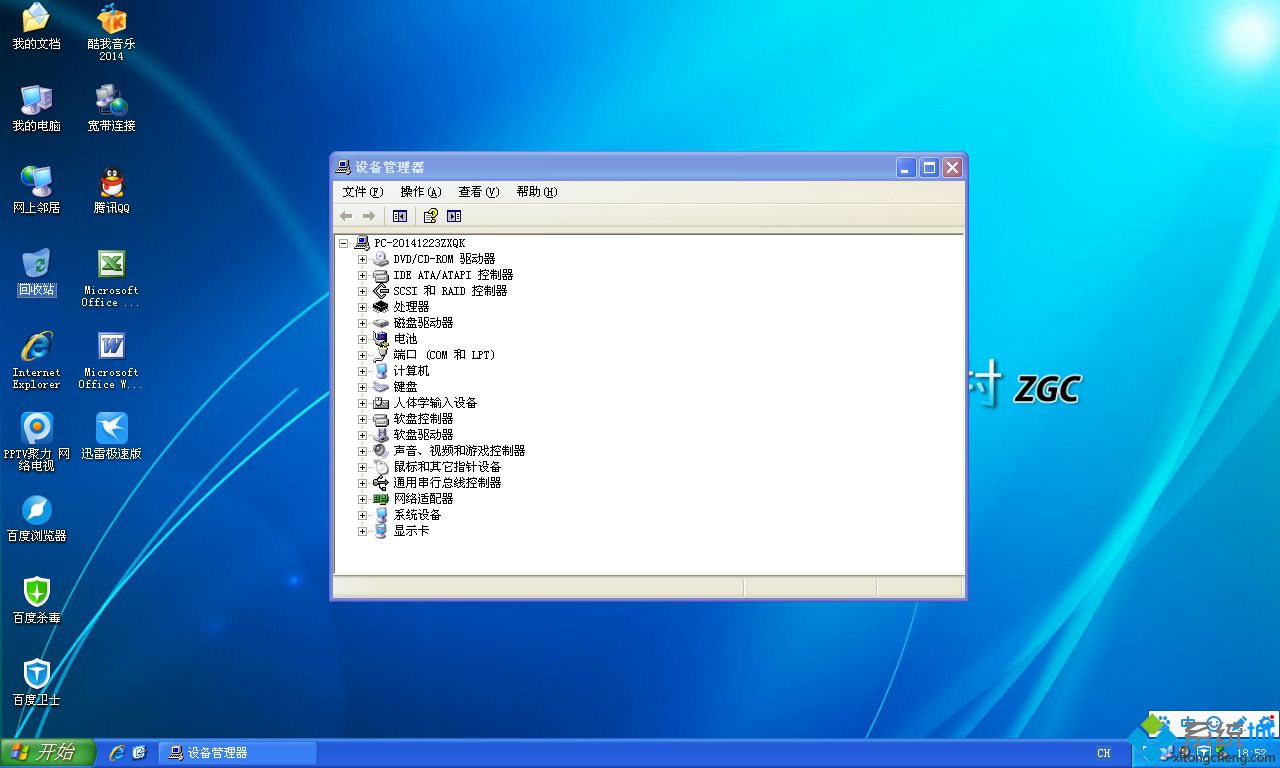The width and height of the screenshot is (1280, 768).
Task: Launch Internet Explorer from the quick launch bar
Action: (117, 752)
